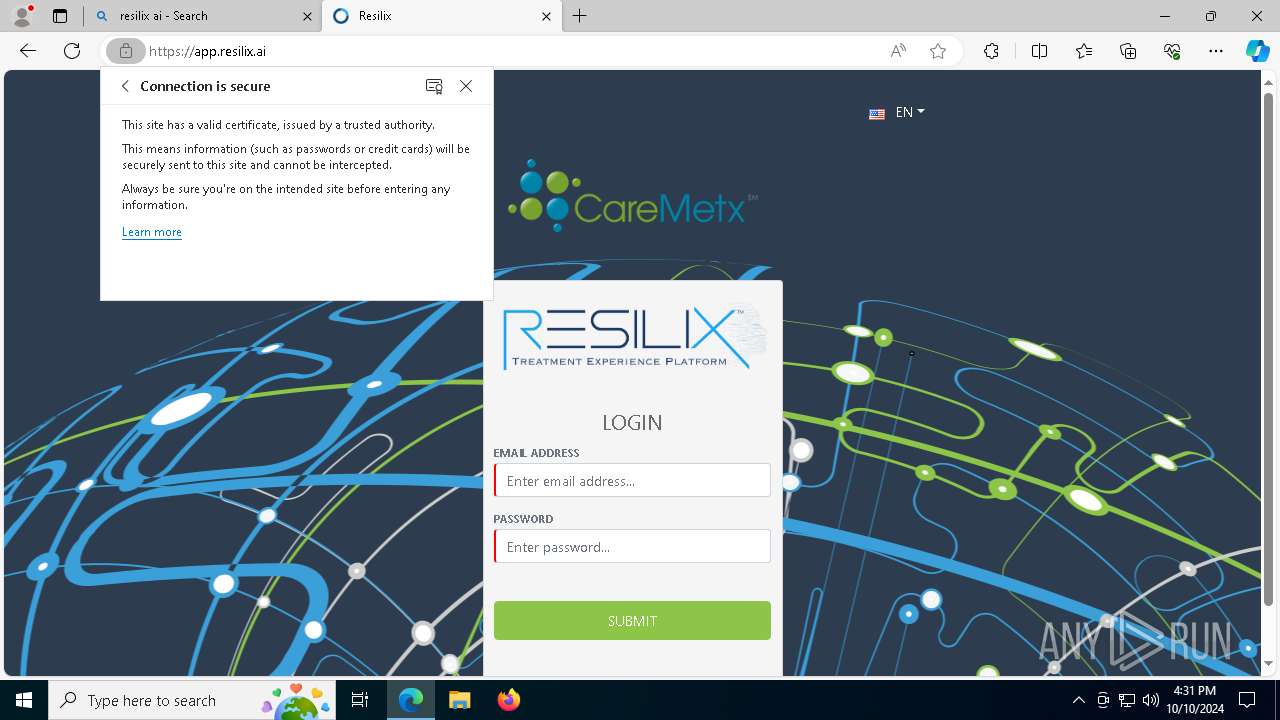The image size is (1280, 720).
Task: Click the Read aloud icon
Action: [898, 51]
